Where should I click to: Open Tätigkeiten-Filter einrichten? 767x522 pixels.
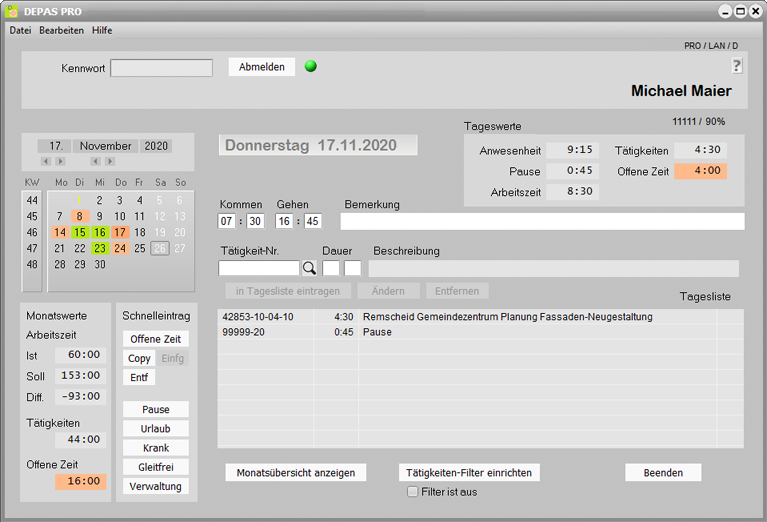470,472
